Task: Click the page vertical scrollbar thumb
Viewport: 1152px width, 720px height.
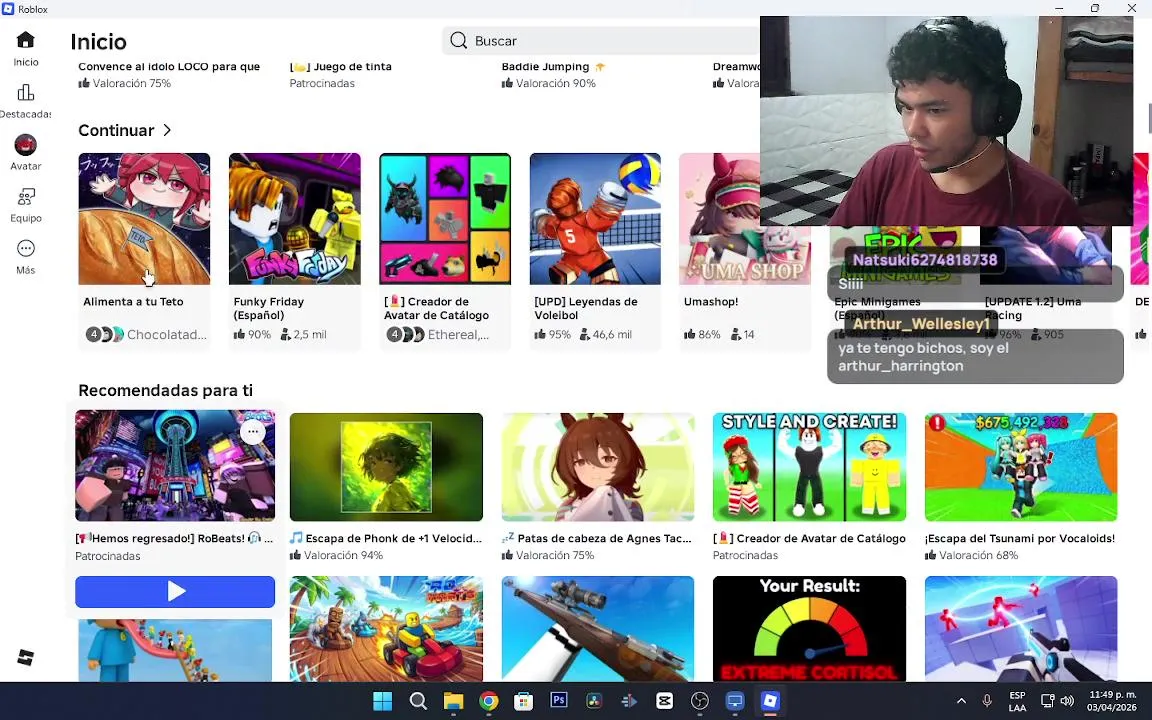Action: (1150, 119)
